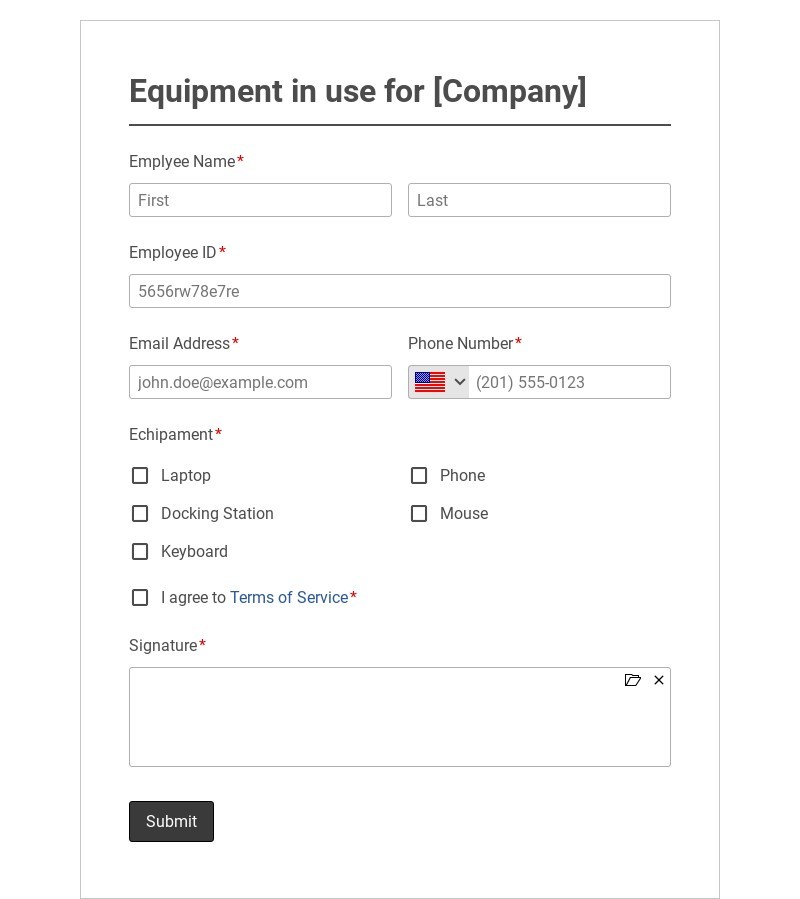Enable the Mouse checkbox
Viewport: 800px width, 899px height.
(x=419, y=514)
